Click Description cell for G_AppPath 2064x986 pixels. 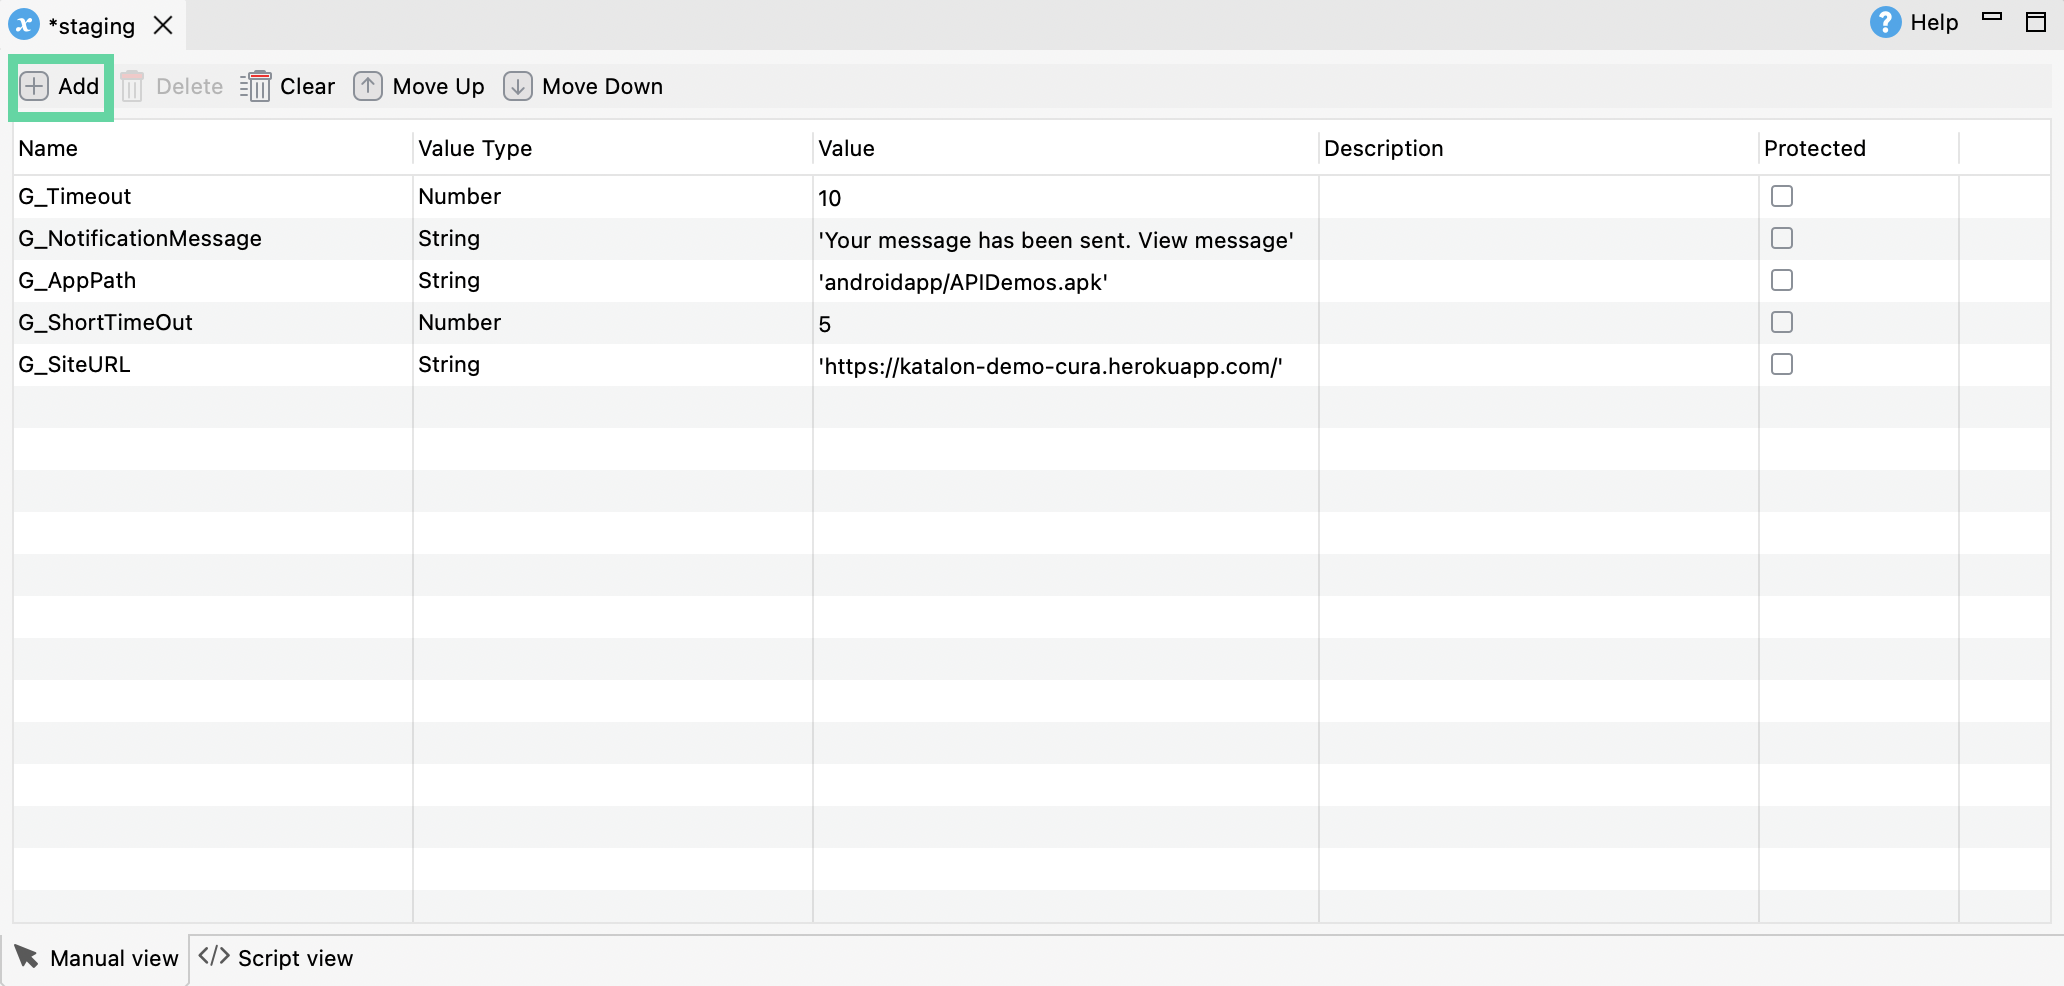tap(1539, 281)
